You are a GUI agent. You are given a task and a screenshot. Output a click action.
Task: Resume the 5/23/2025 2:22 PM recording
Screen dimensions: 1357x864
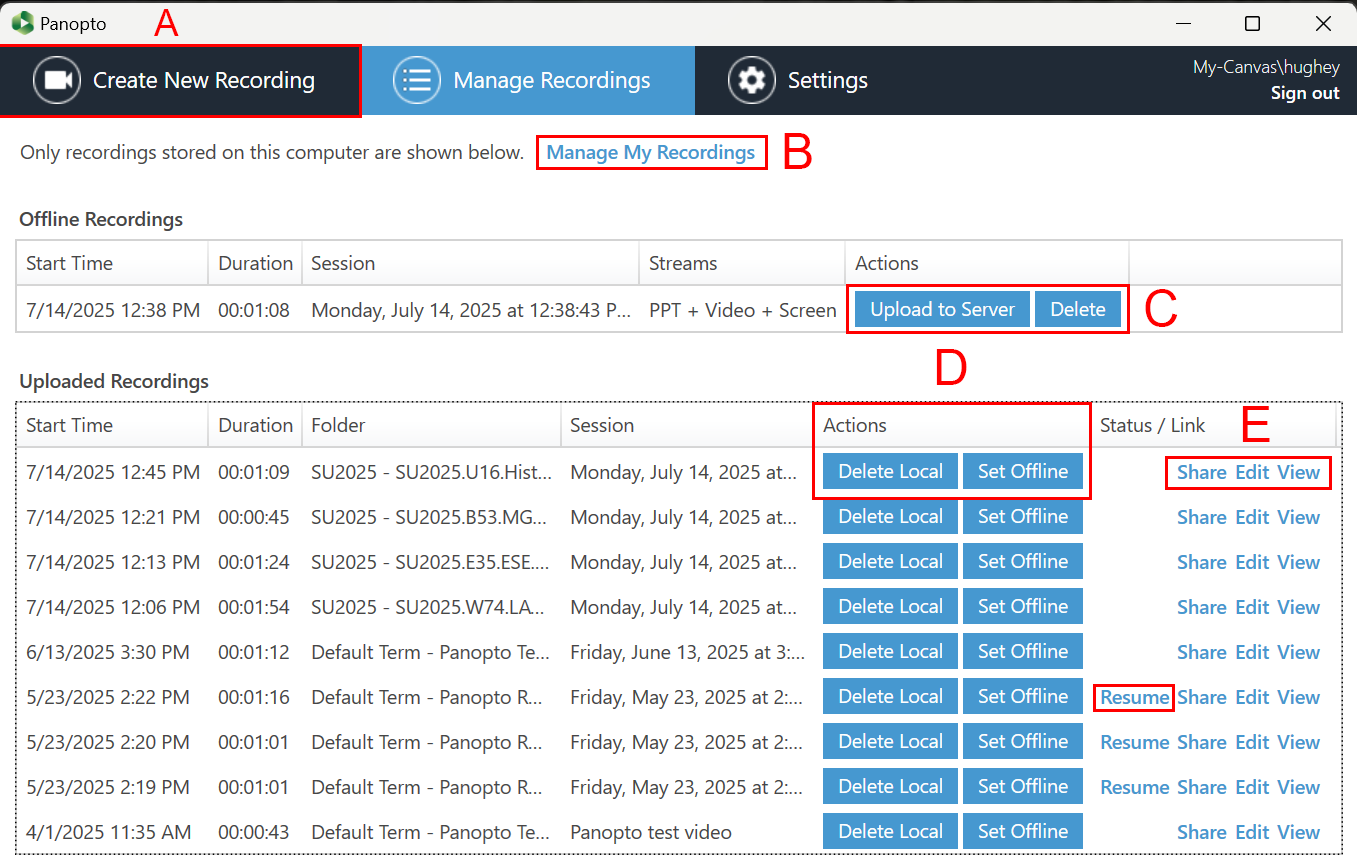coord(1134,697)
